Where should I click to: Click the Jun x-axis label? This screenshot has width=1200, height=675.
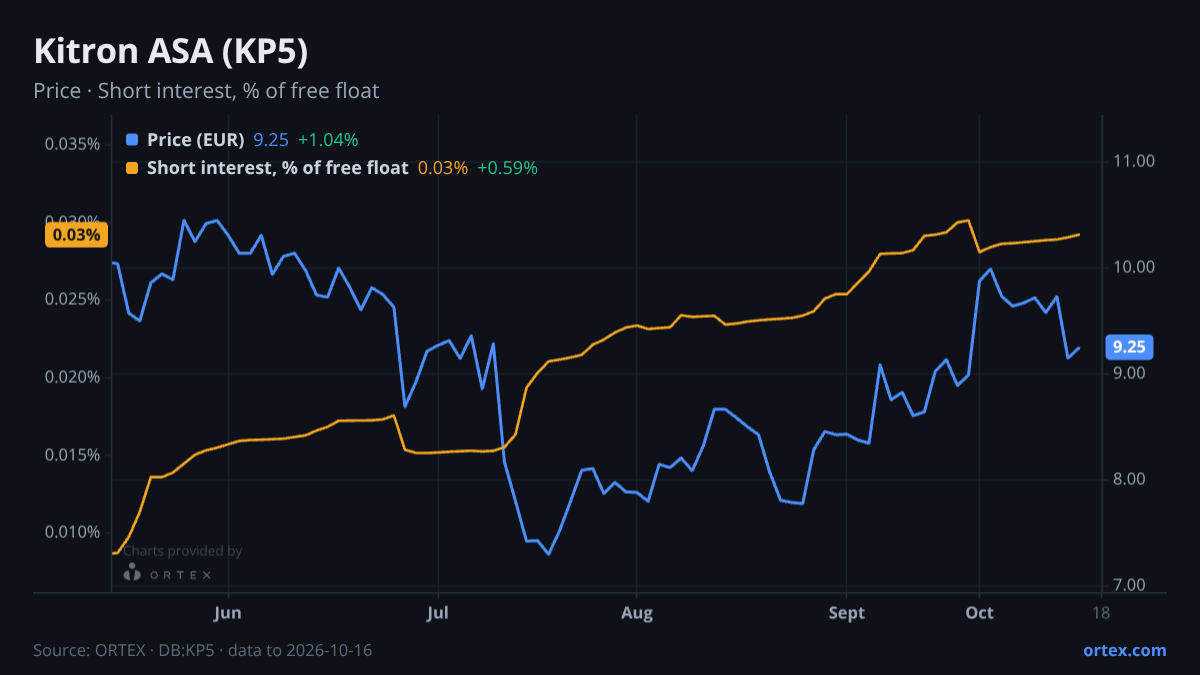(x=229, y=612)
